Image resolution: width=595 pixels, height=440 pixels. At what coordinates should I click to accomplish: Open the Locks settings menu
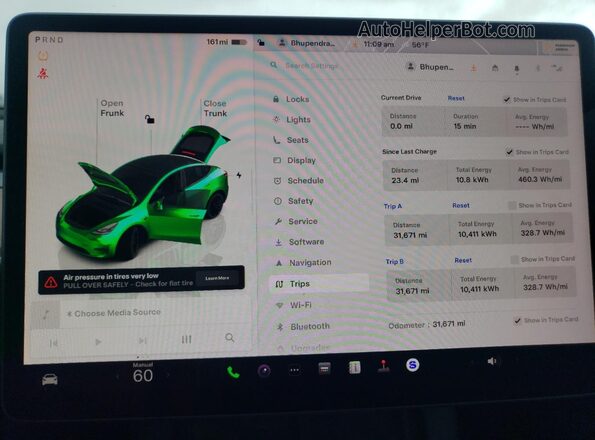point(291,99)
